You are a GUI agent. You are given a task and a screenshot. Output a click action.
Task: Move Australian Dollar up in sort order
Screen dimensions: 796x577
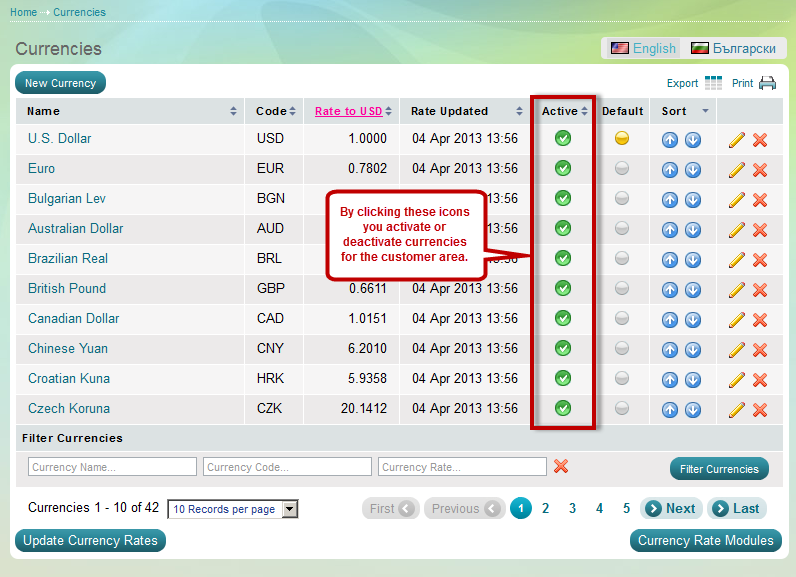tap(670, 229)
